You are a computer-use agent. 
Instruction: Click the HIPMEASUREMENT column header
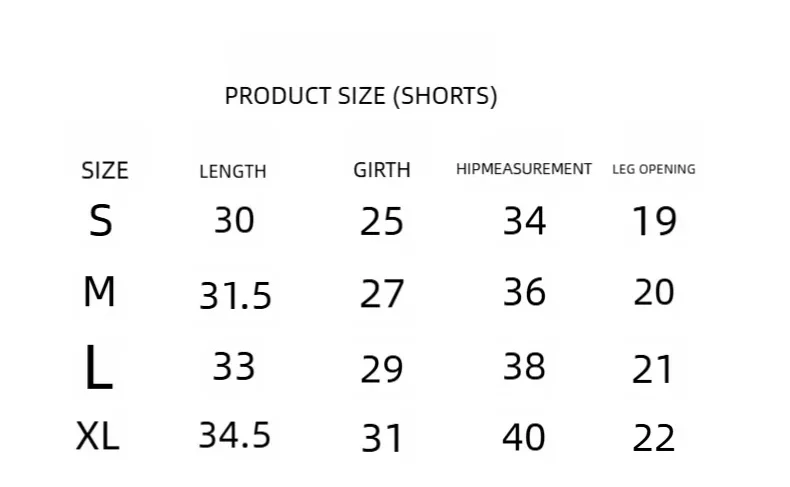(x=524, y=169)
